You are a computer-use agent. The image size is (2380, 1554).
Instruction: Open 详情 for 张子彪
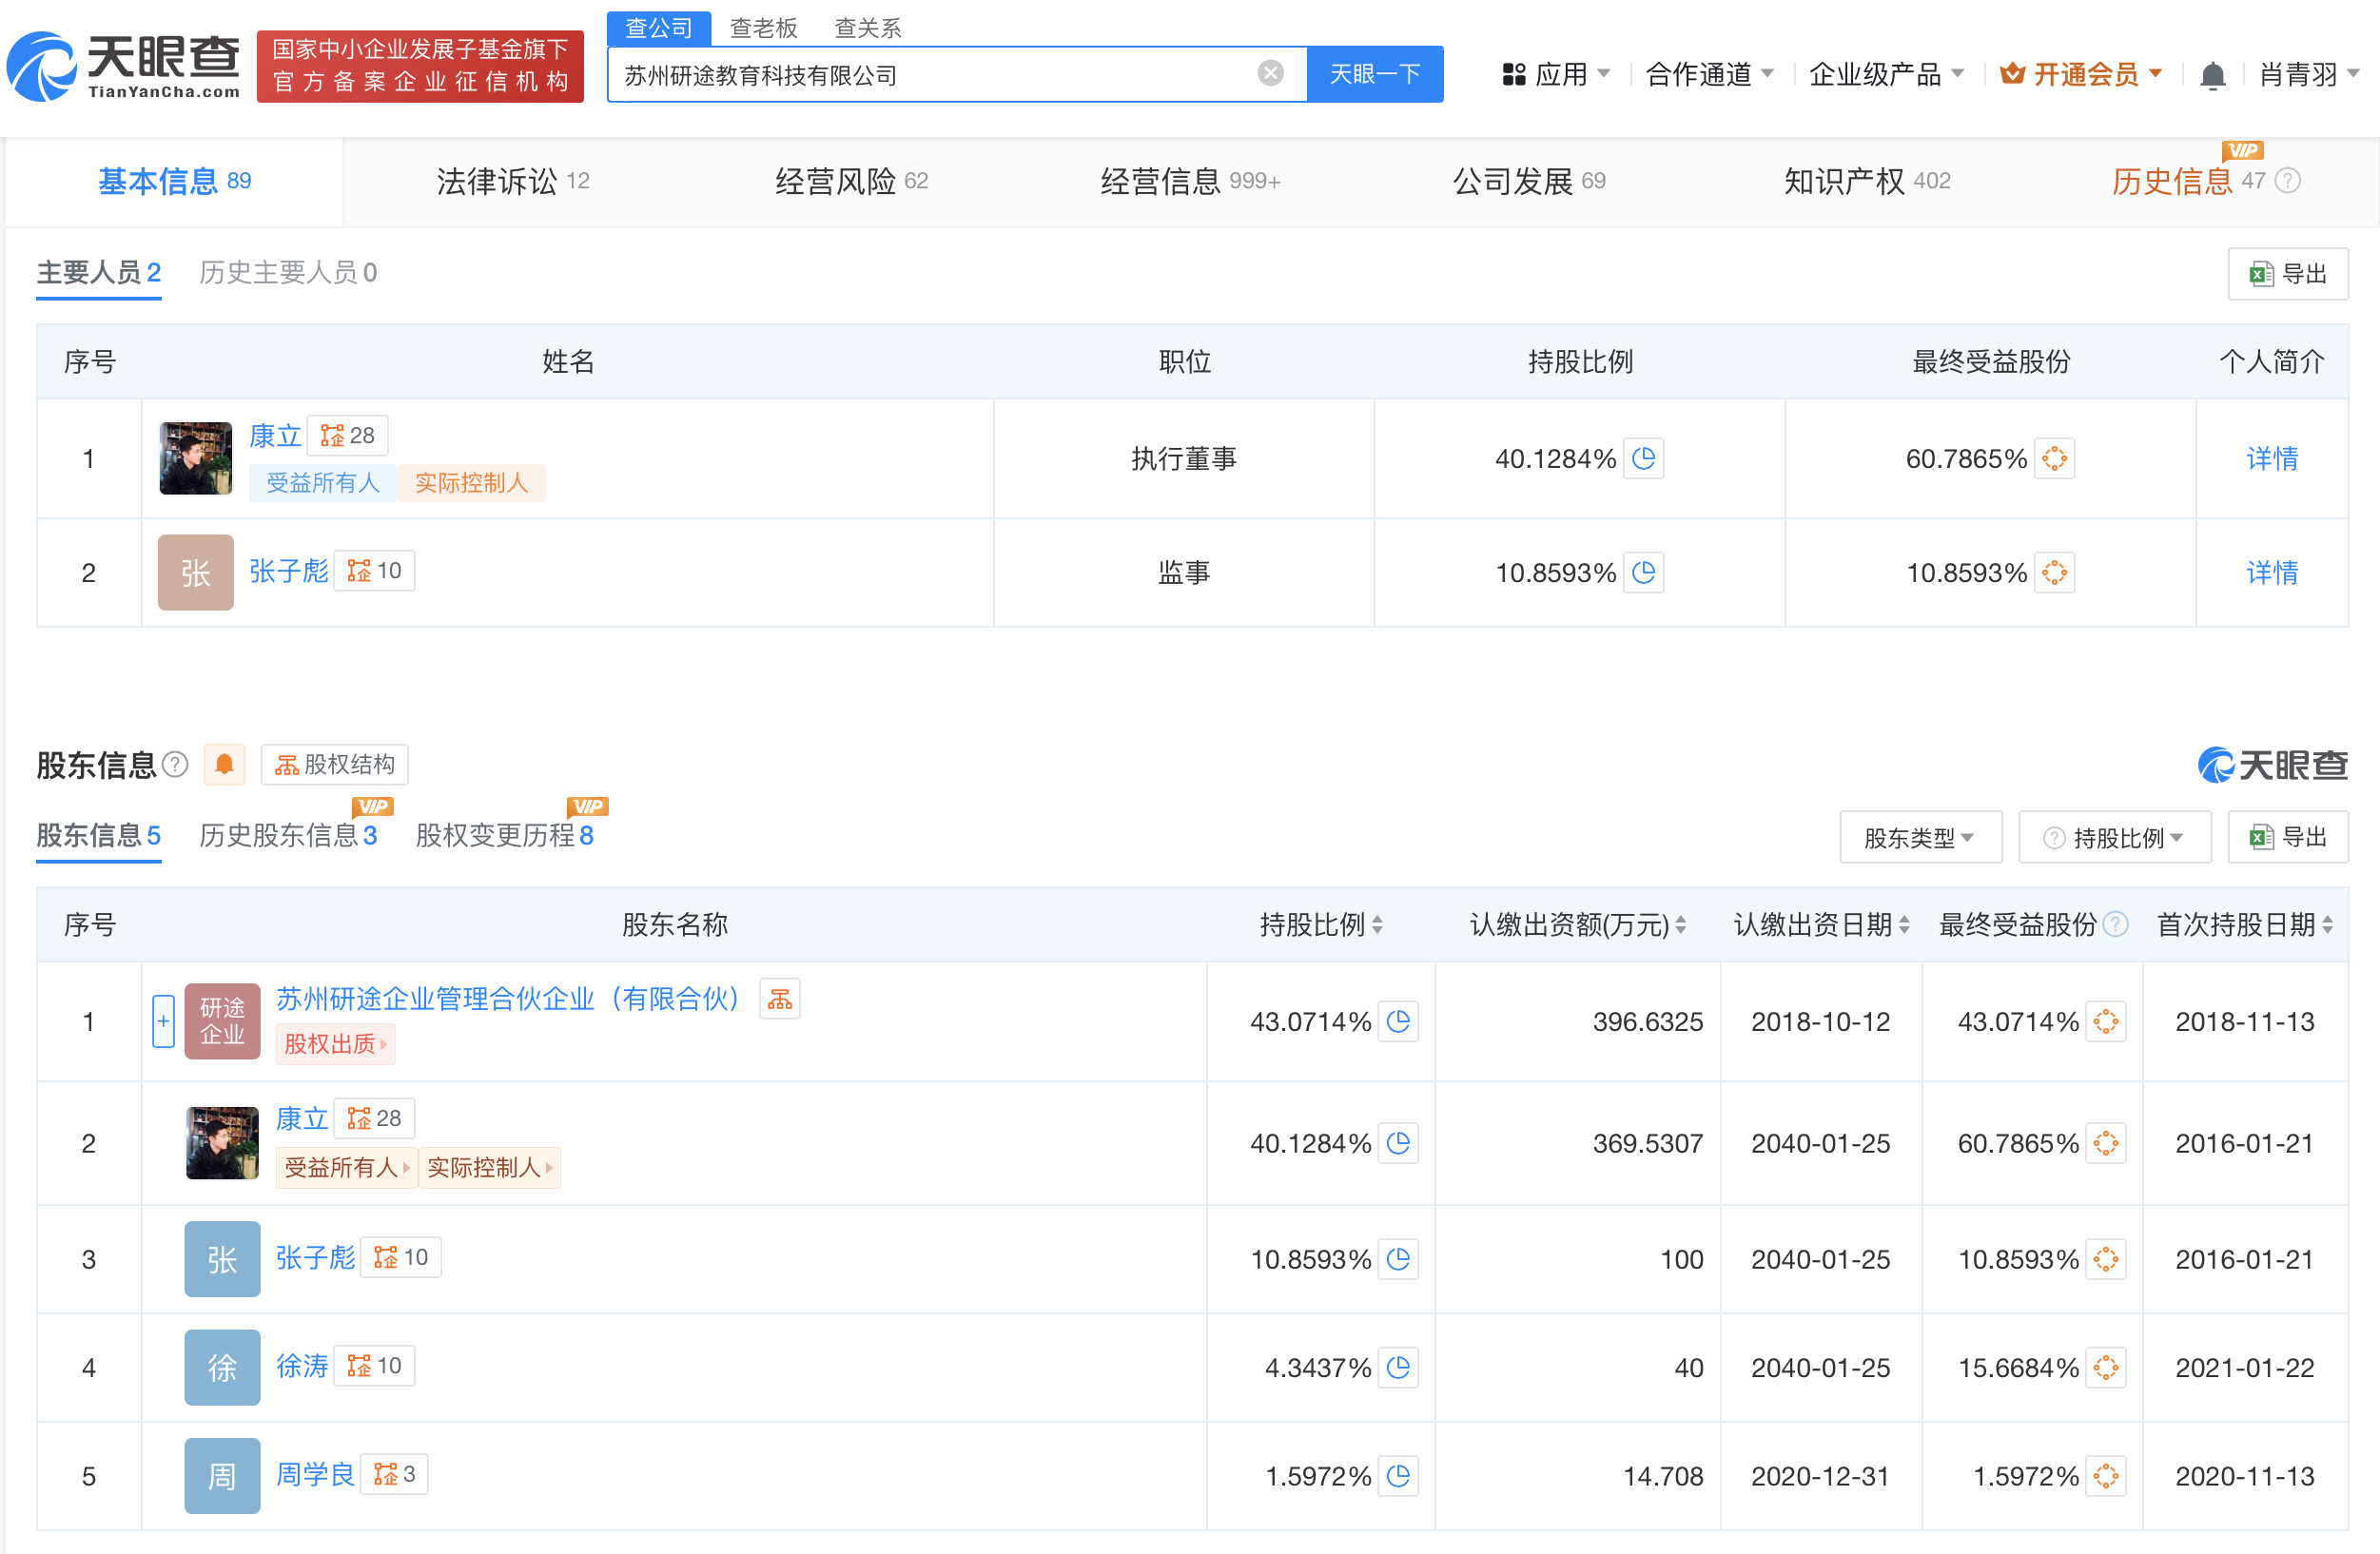2271,573
